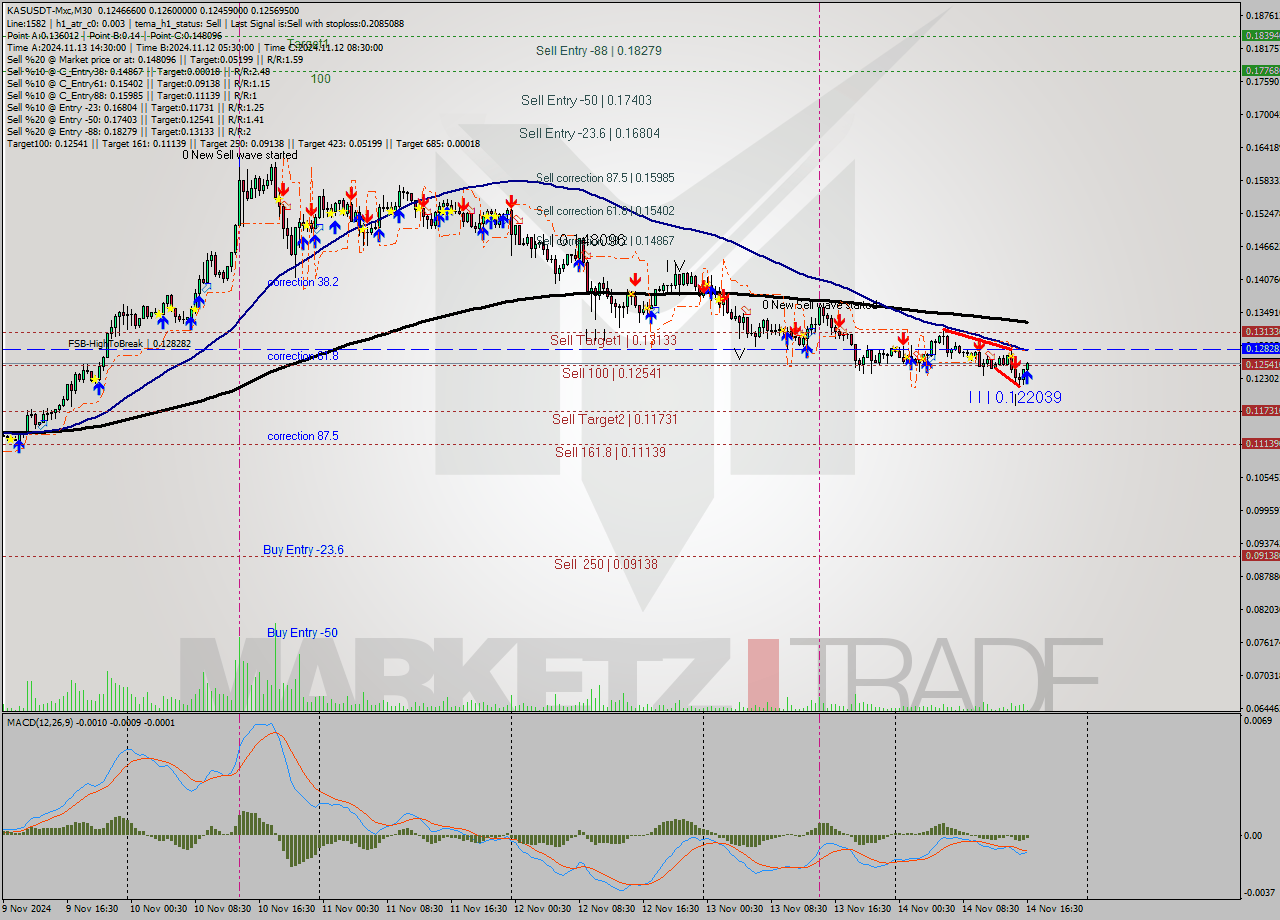Select the 'Sell %10 @ C_Entry88: 0.15985' line
Image resolution: width=1280 pixels, height=920 pixels.
point(133,95)
